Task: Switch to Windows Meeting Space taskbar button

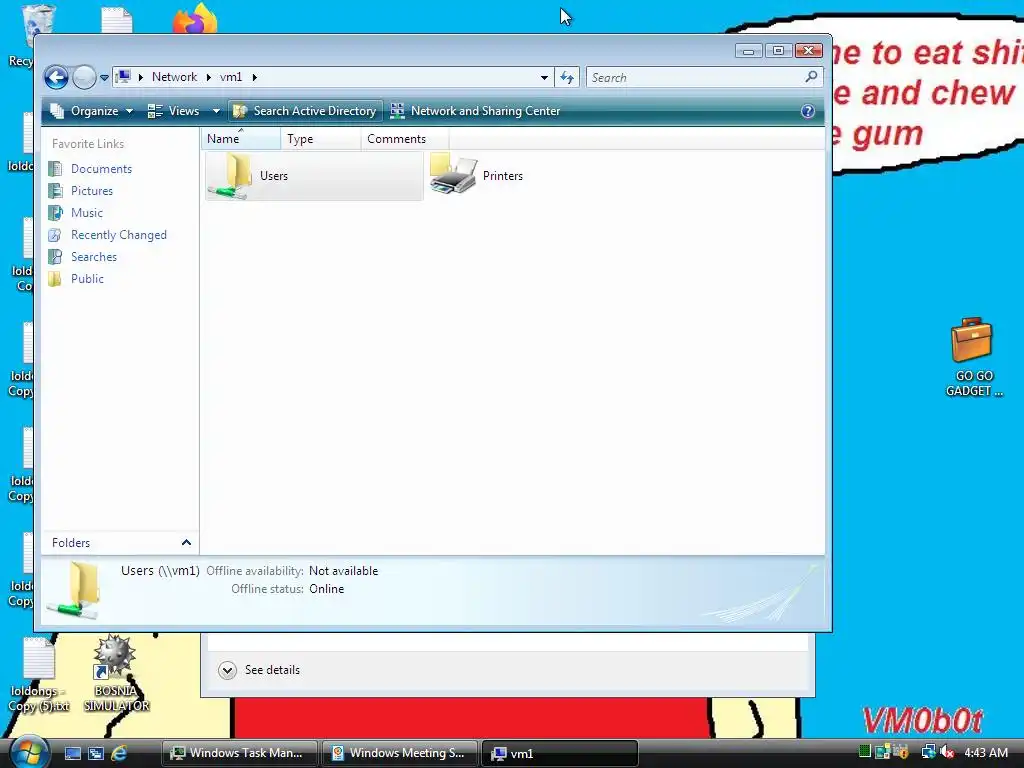Action: click(x=400, y=753)
